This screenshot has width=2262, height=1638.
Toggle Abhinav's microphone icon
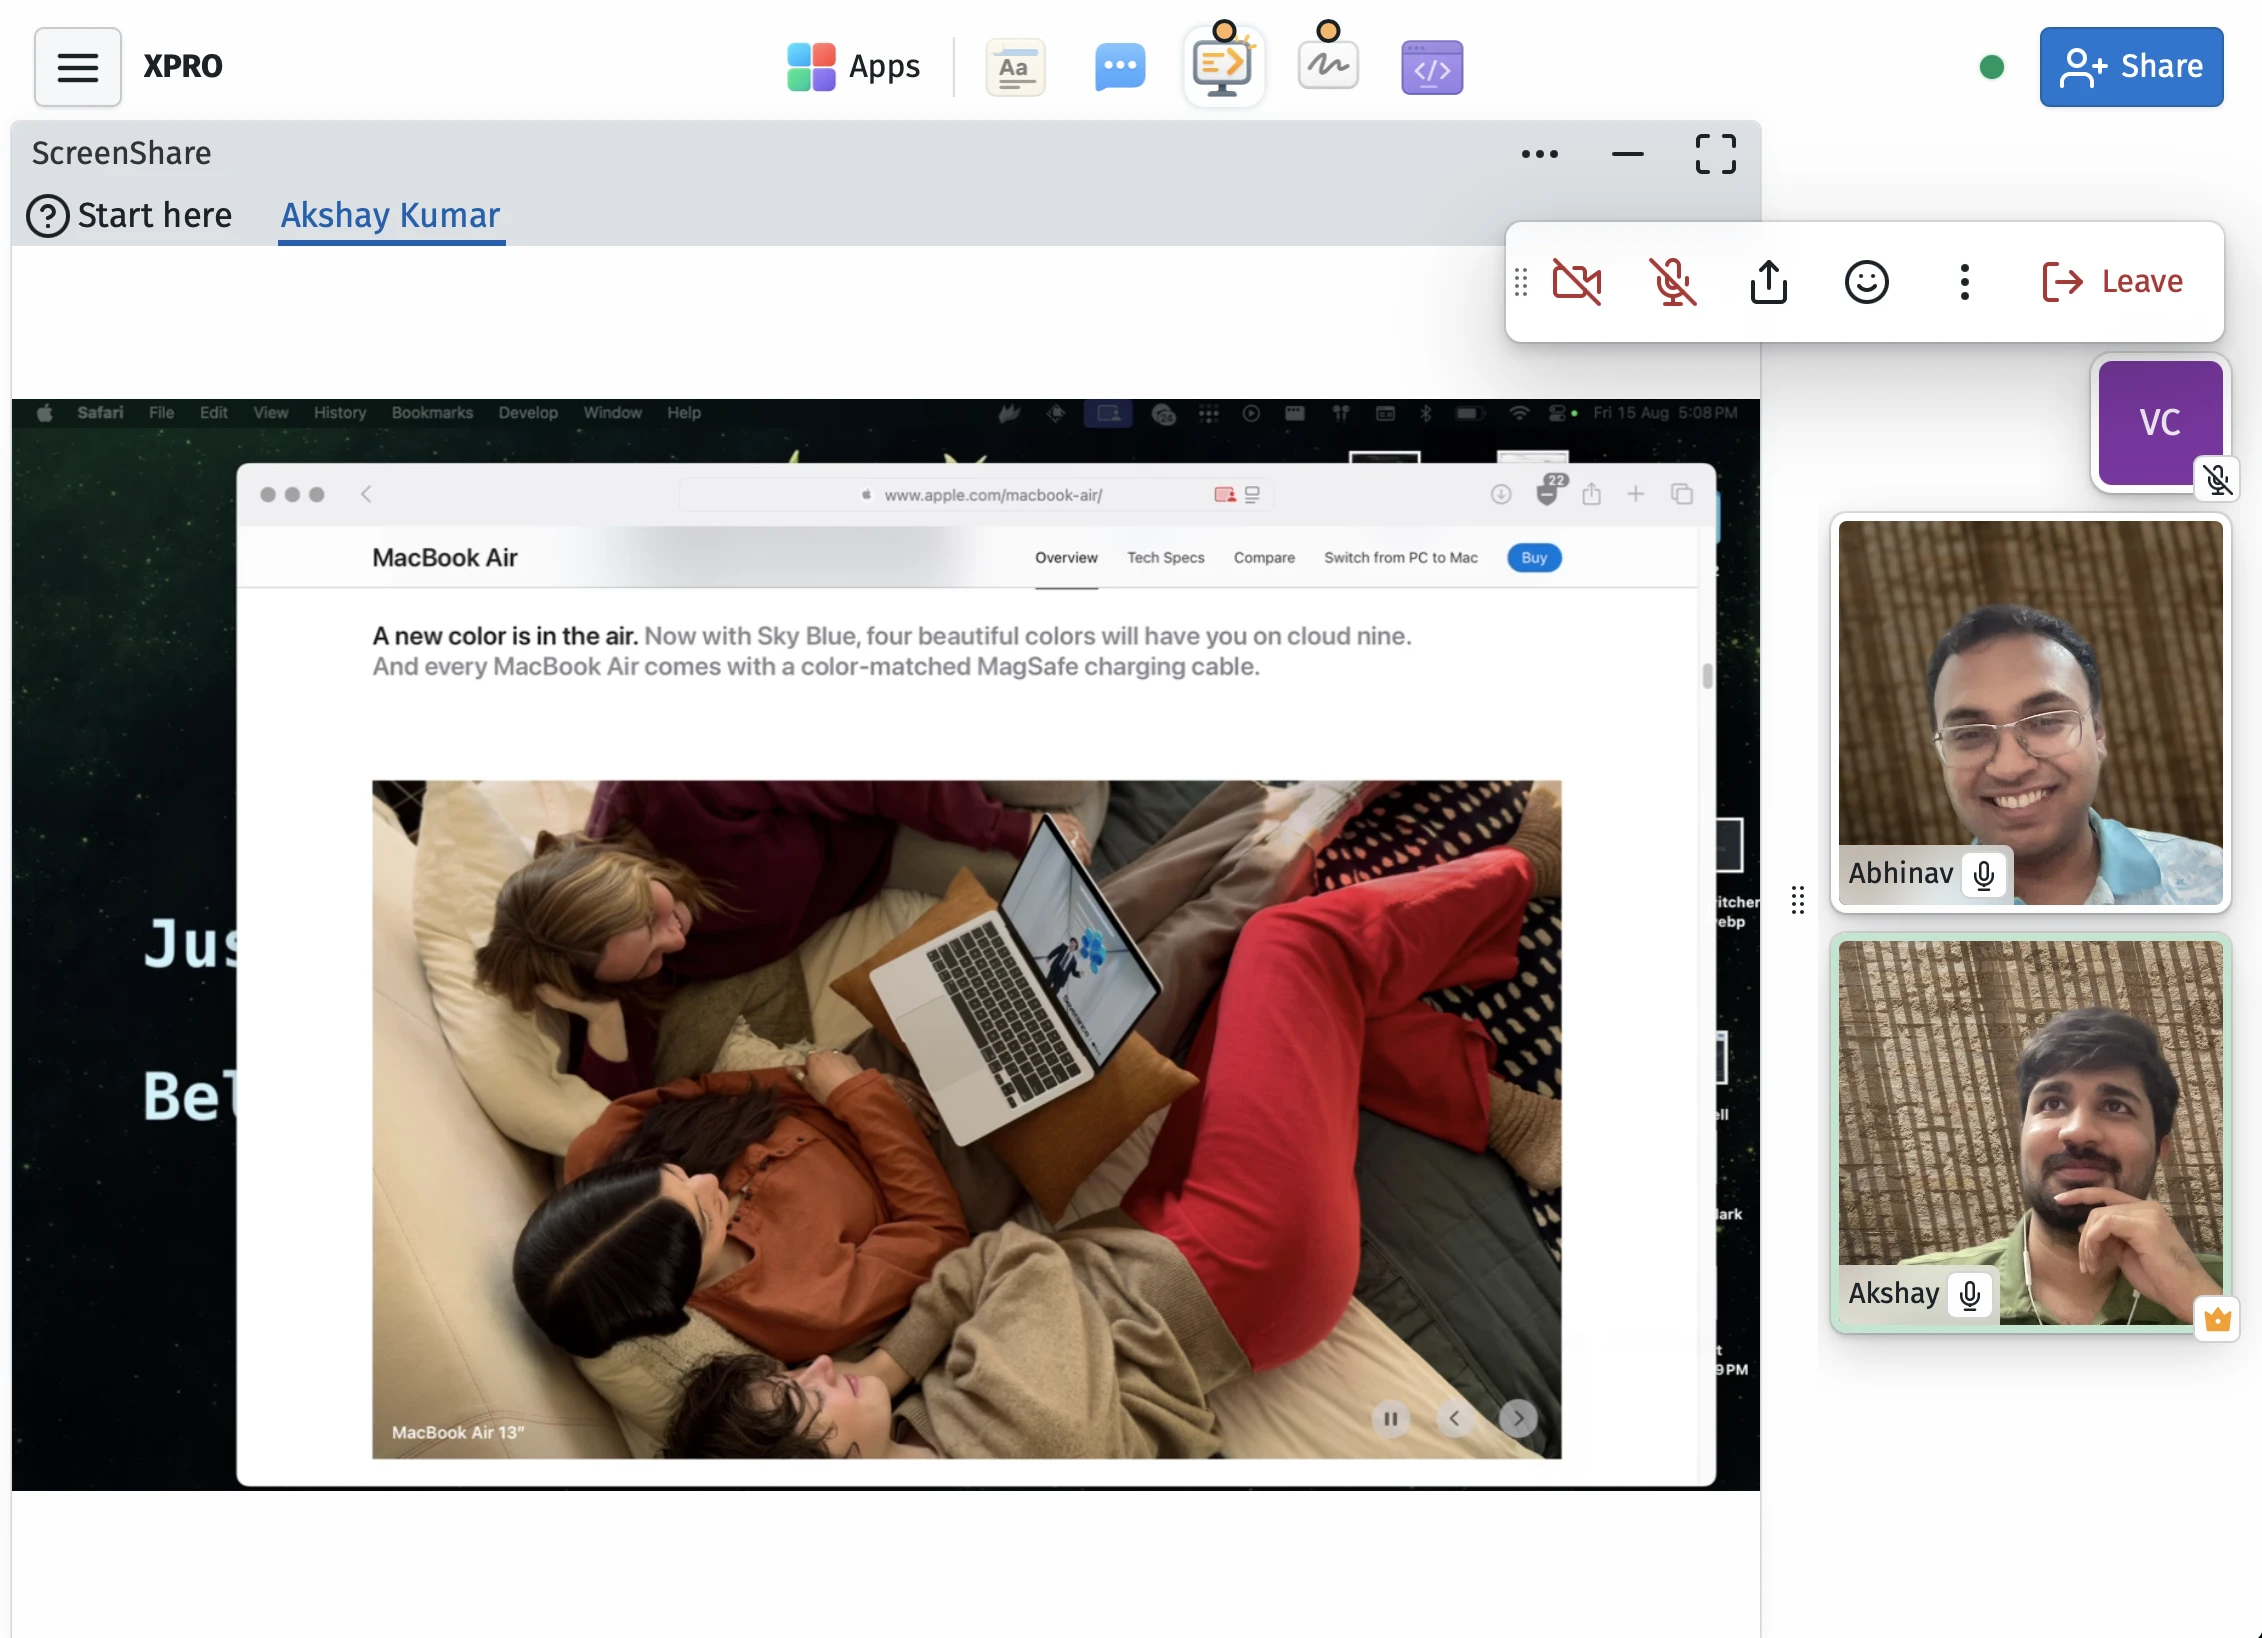pos(1984,874)
